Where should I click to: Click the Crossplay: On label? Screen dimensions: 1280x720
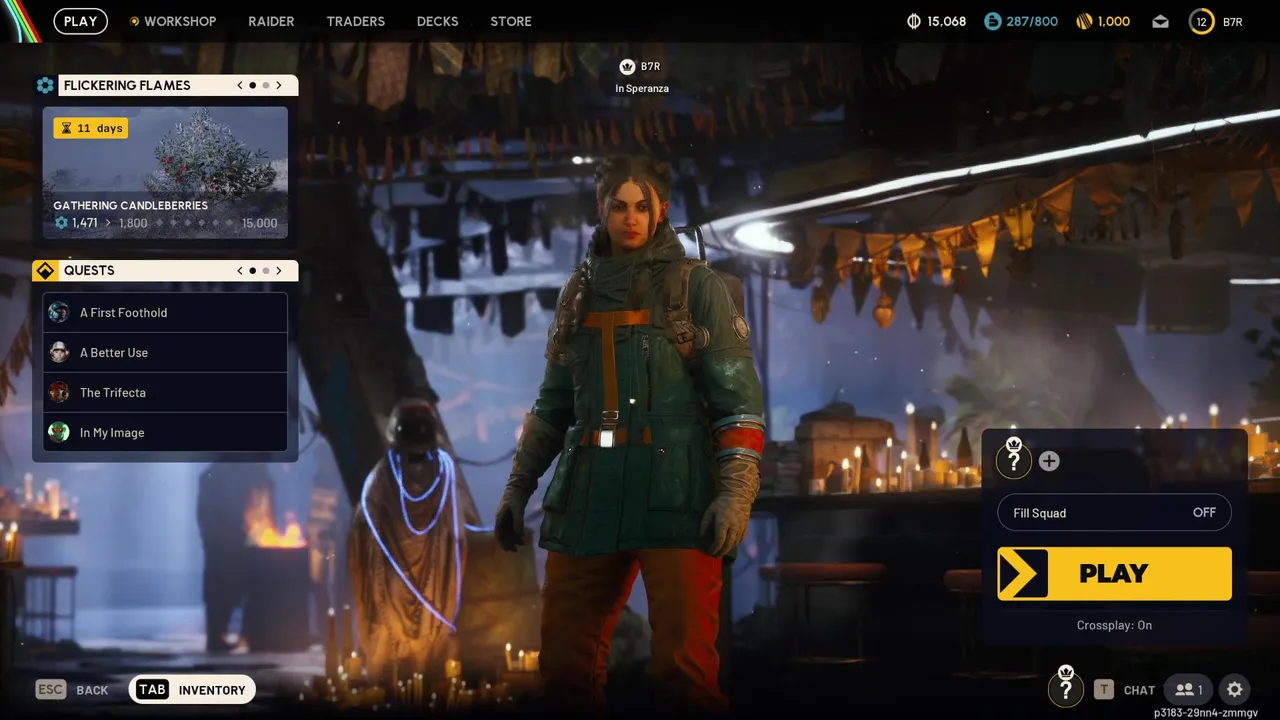(1114, 625)
